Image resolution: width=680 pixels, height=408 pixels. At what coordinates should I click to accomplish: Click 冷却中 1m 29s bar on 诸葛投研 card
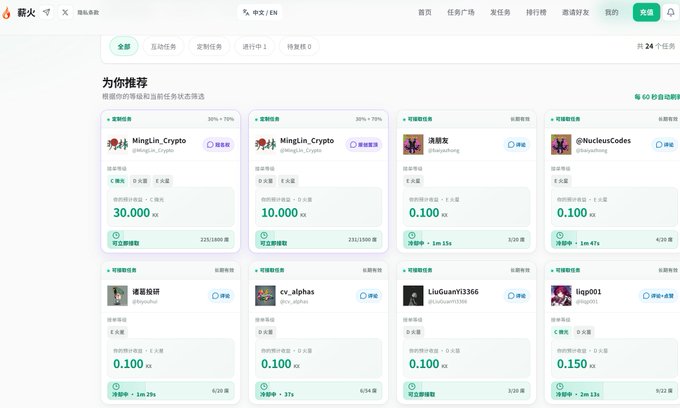[170, 391]
